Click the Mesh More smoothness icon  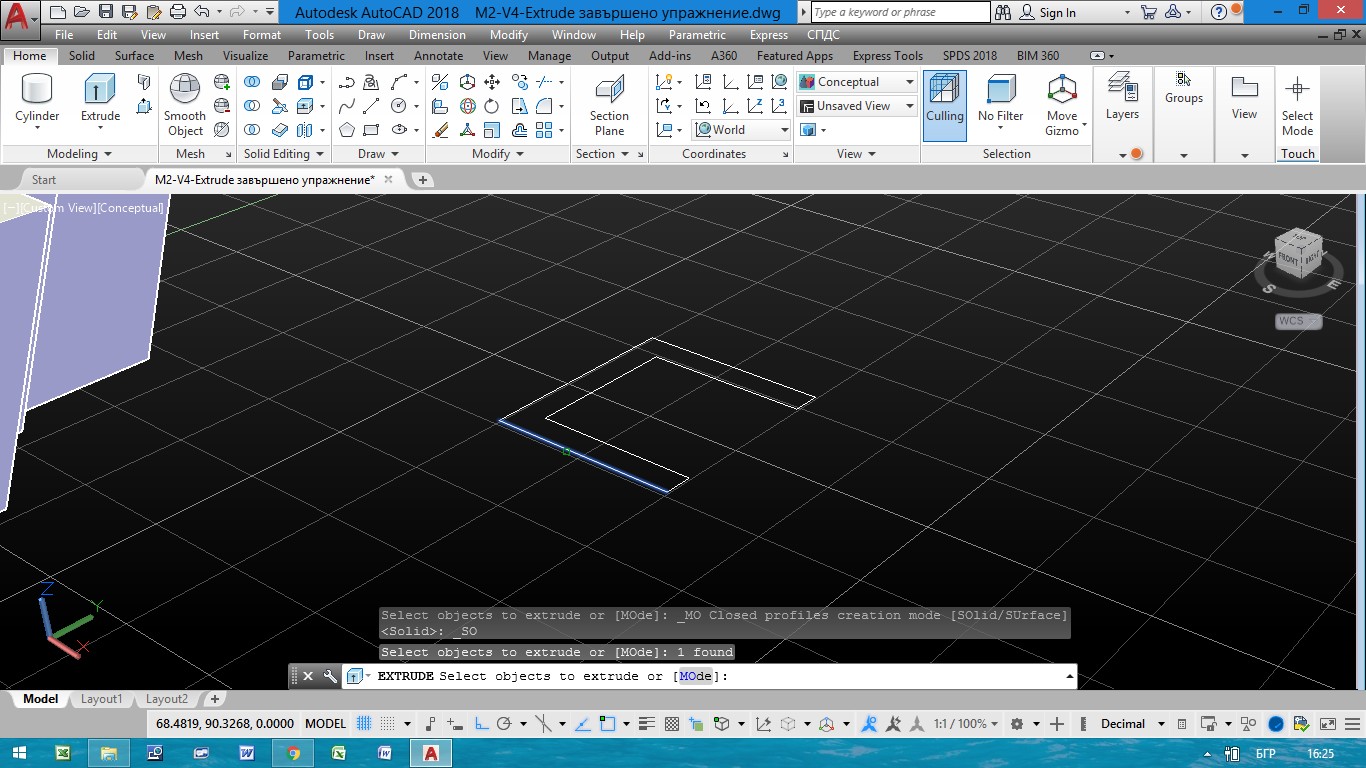222,82
